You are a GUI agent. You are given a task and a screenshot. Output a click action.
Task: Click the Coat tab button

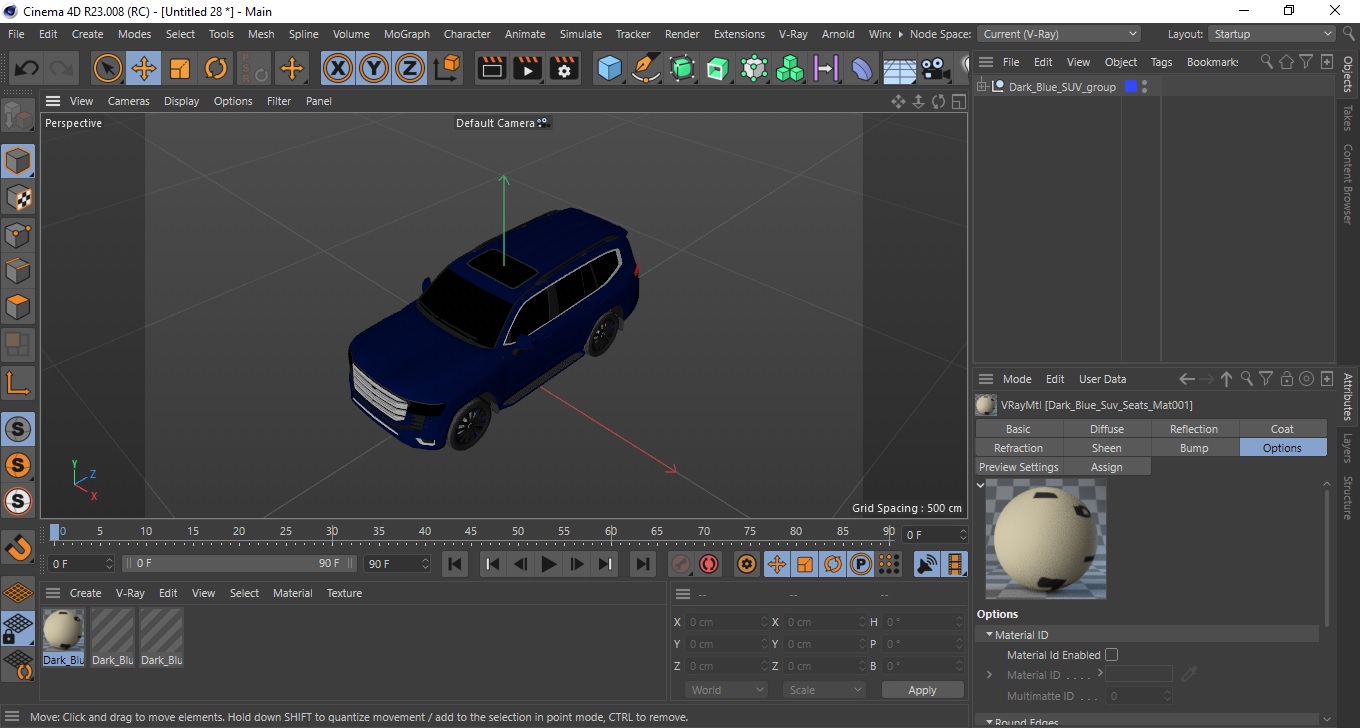tap(1283, 429)
